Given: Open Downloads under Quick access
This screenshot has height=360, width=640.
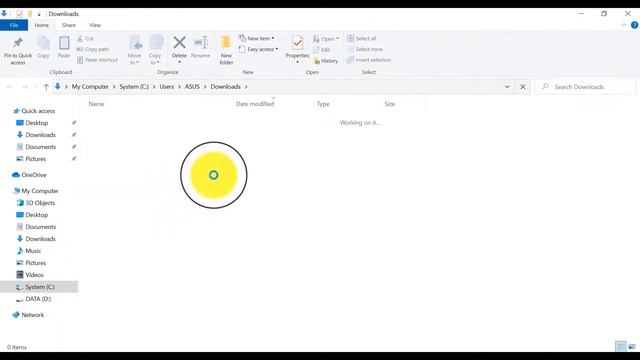Looking at the screenshot, I should click(x=40, y=135).
